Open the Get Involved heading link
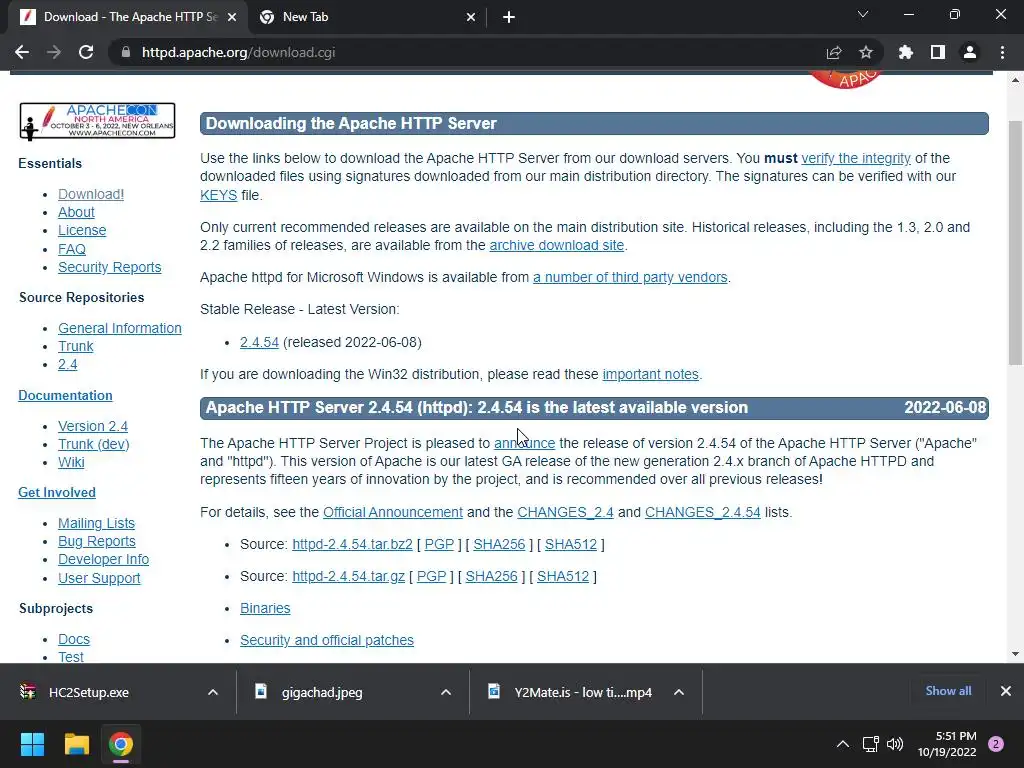The height and width of the screenshot is (768, 1024). 57,492
